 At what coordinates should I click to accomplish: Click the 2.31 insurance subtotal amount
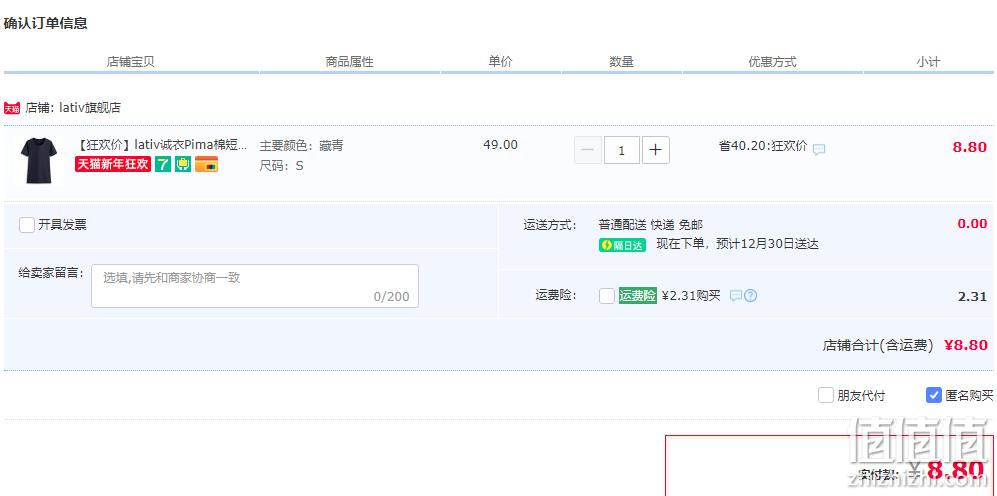click(x=973, y=296)
